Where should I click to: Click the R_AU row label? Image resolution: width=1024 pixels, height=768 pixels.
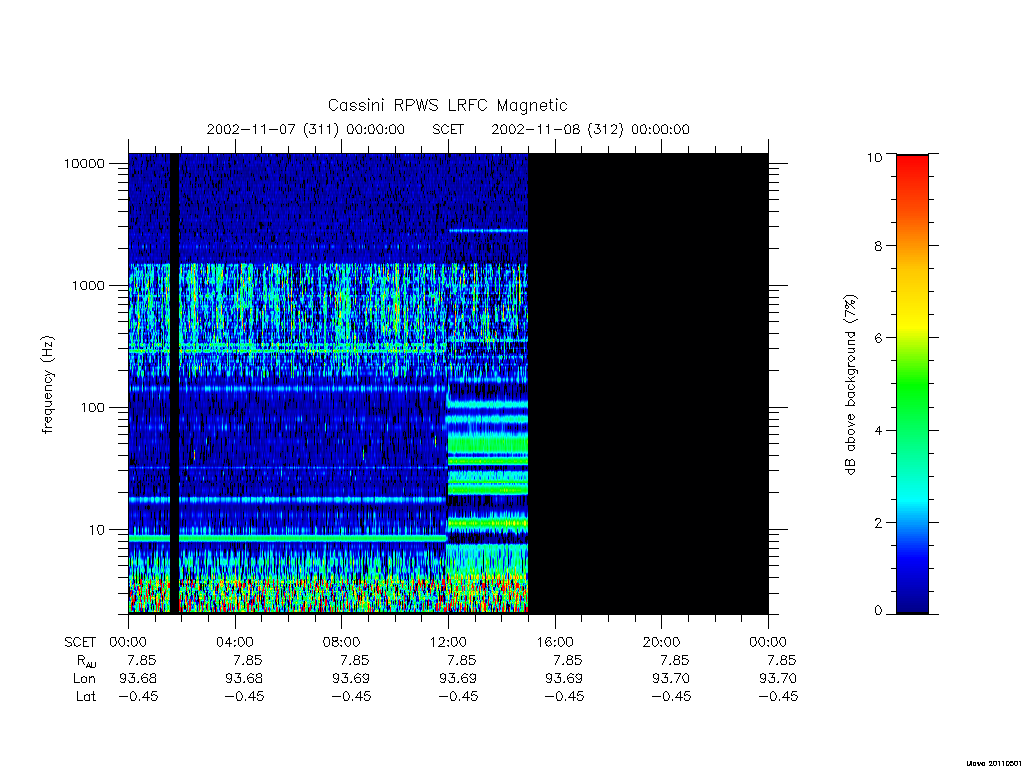[86, 661]
